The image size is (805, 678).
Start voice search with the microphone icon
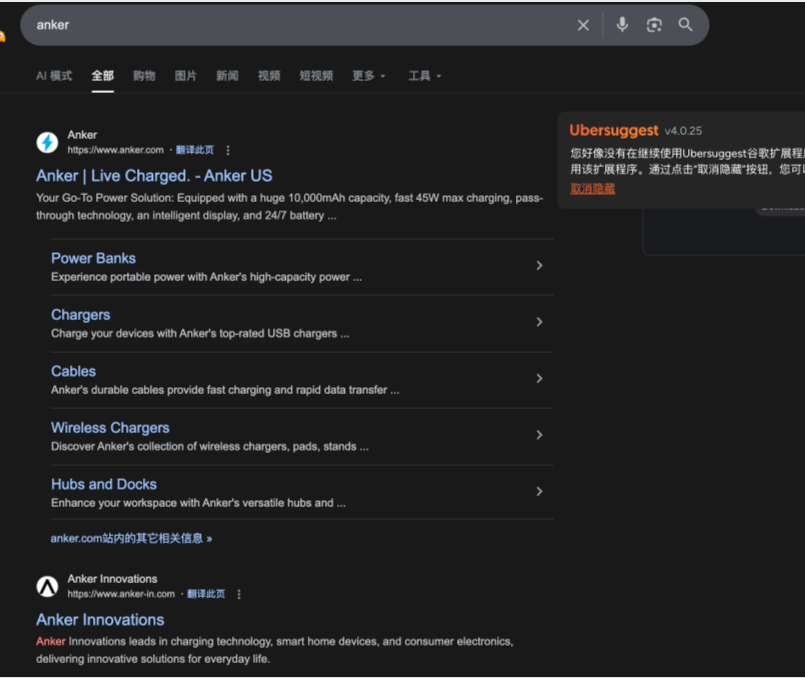tap(622, 25)
